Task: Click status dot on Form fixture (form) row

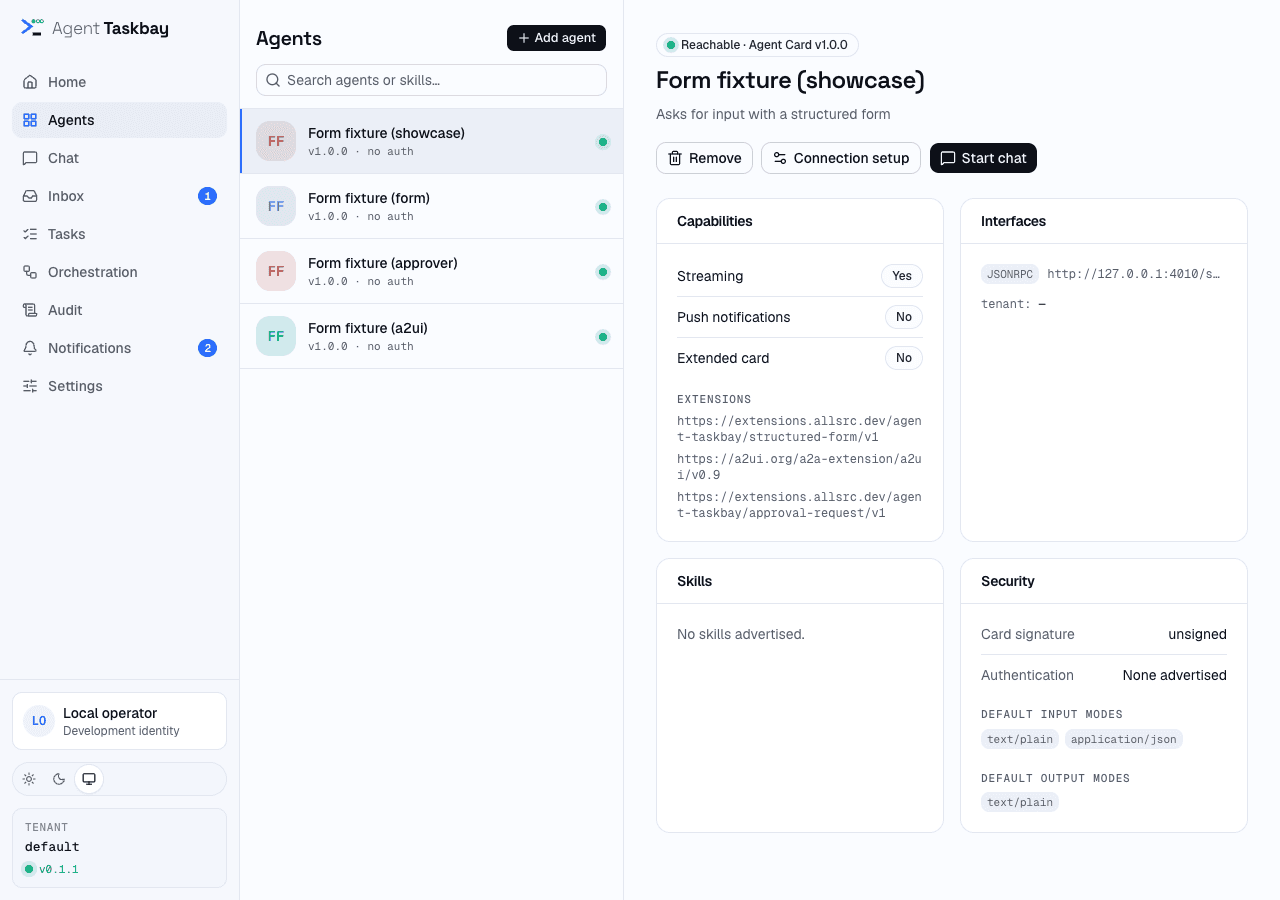Action: point(603,207)
